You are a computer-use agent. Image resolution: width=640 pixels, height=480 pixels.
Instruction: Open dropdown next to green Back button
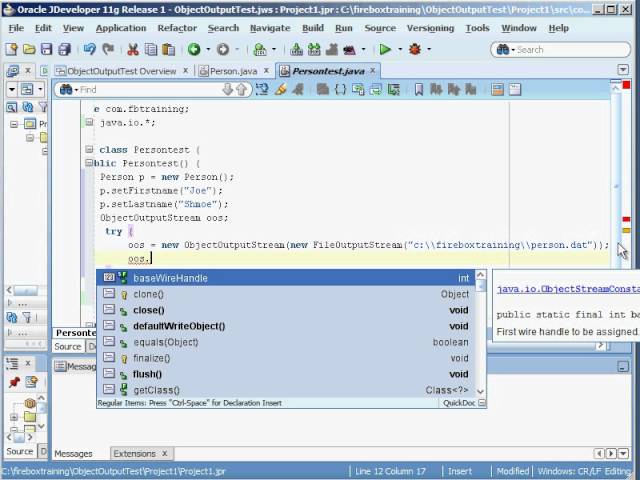click(x=208, y=49)
